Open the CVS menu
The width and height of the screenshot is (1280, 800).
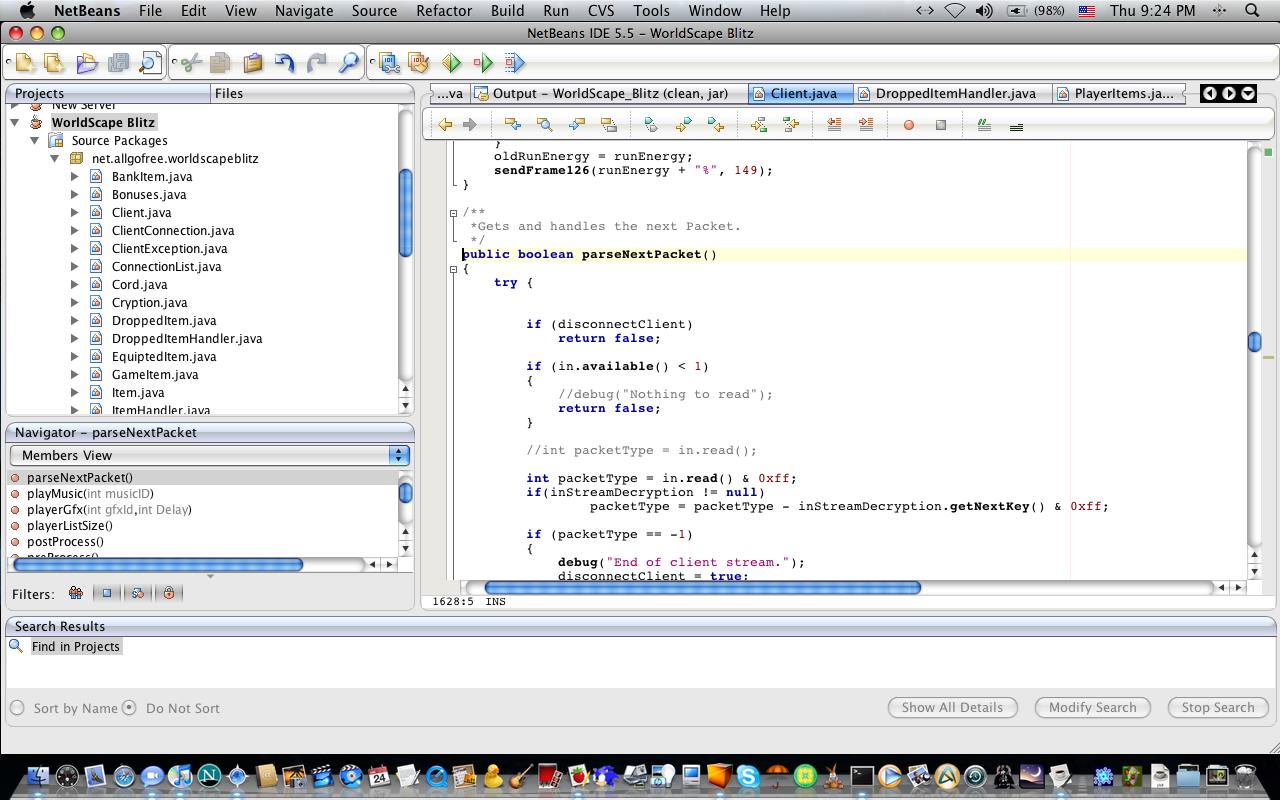click(601, 10)
